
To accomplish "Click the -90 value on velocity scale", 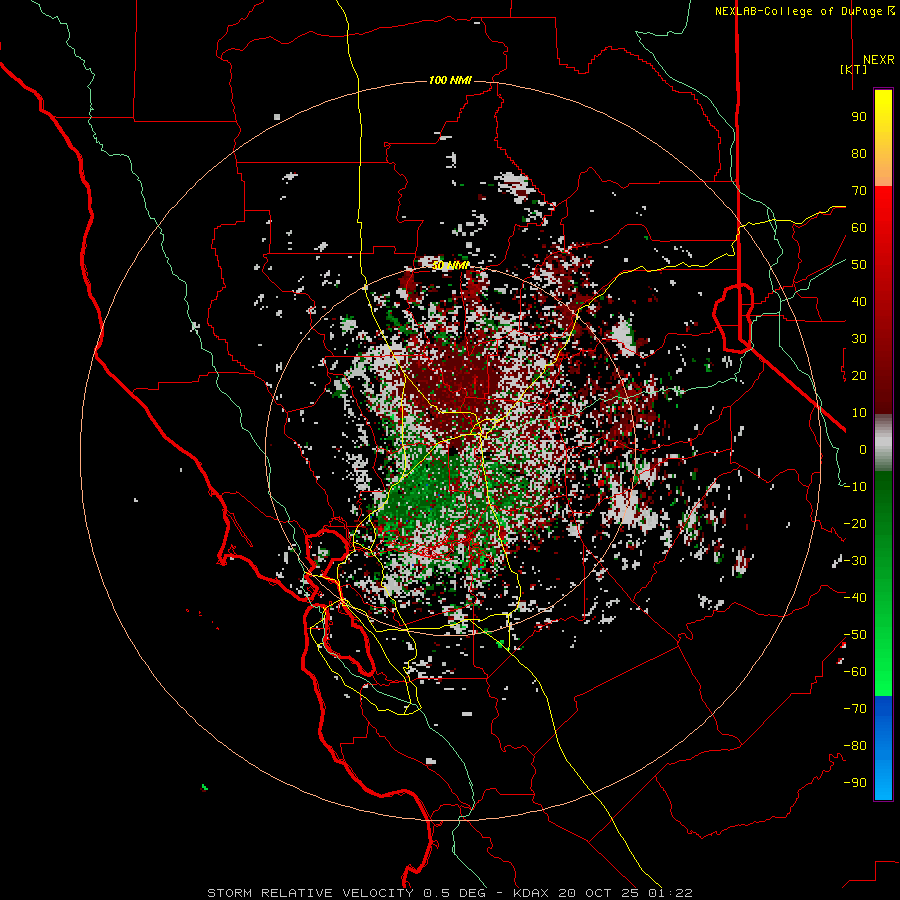I will pyautogui.click(x=855, y=783).
